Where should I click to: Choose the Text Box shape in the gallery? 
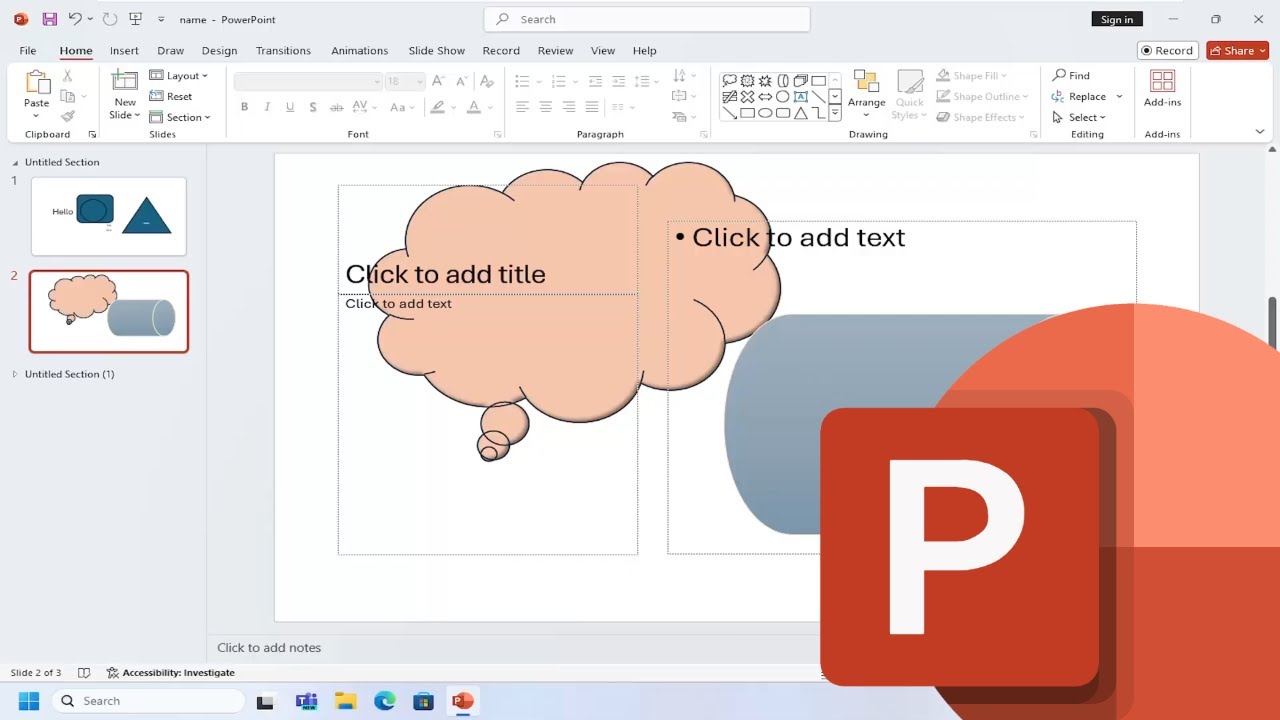[800, 97]
